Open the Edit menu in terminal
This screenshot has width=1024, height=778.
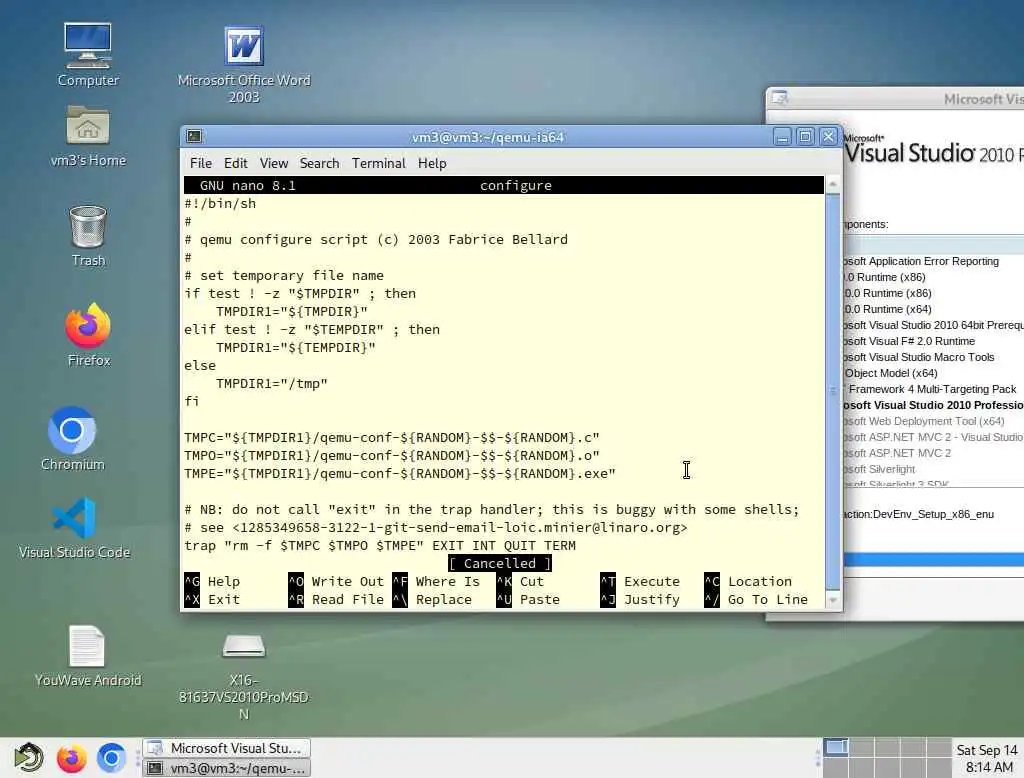pos(235,163)
